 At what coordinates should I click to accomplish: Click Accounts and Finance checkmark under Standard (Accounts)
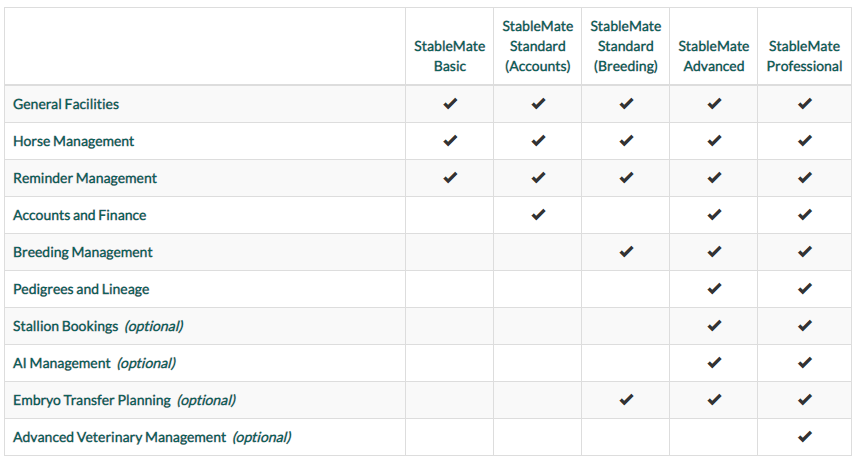[x=538, y=215]
